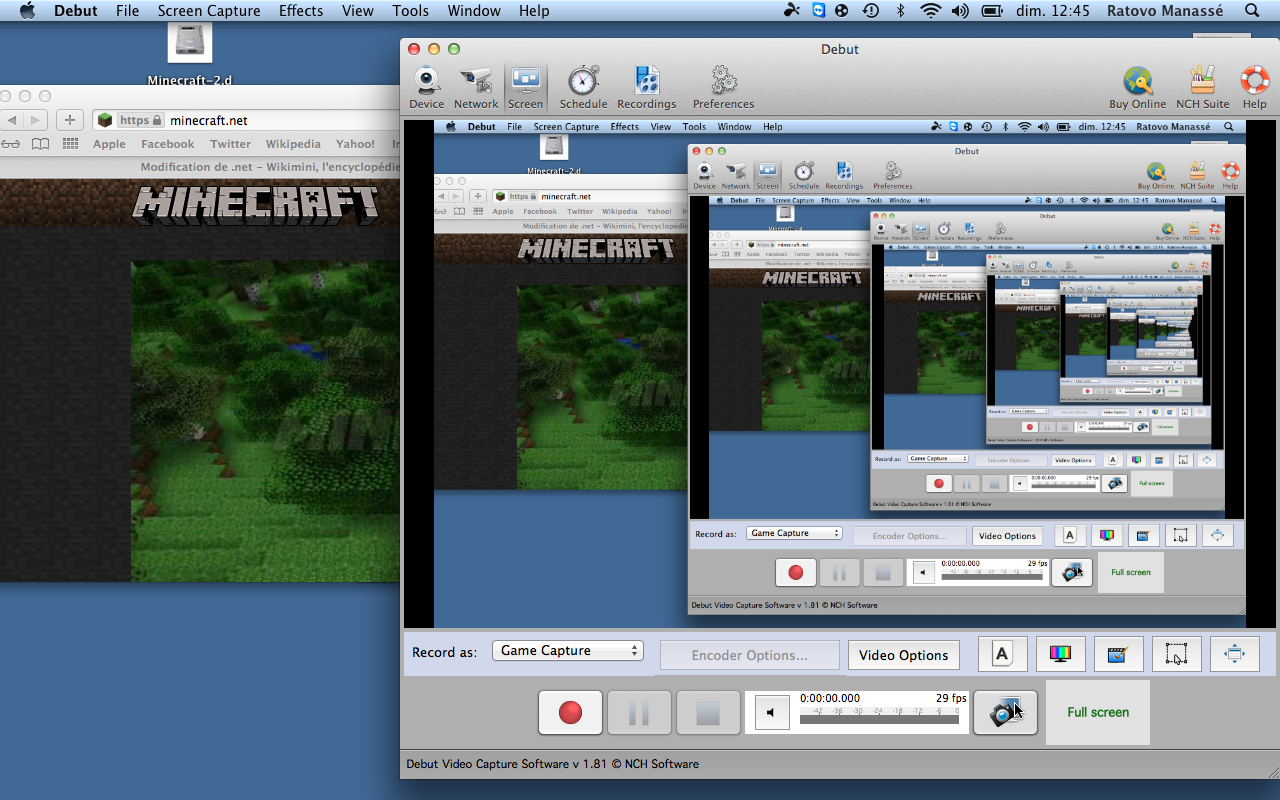
Task: Open the File menu
Action: pyautogui.click(x=127, y=11)
